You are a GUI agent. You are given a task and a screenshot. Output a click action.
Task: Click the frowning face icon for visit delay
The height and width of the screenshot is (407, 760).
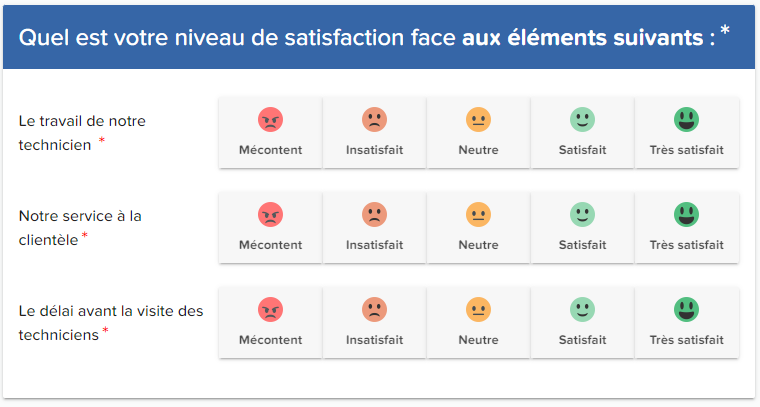pos(375,309)
